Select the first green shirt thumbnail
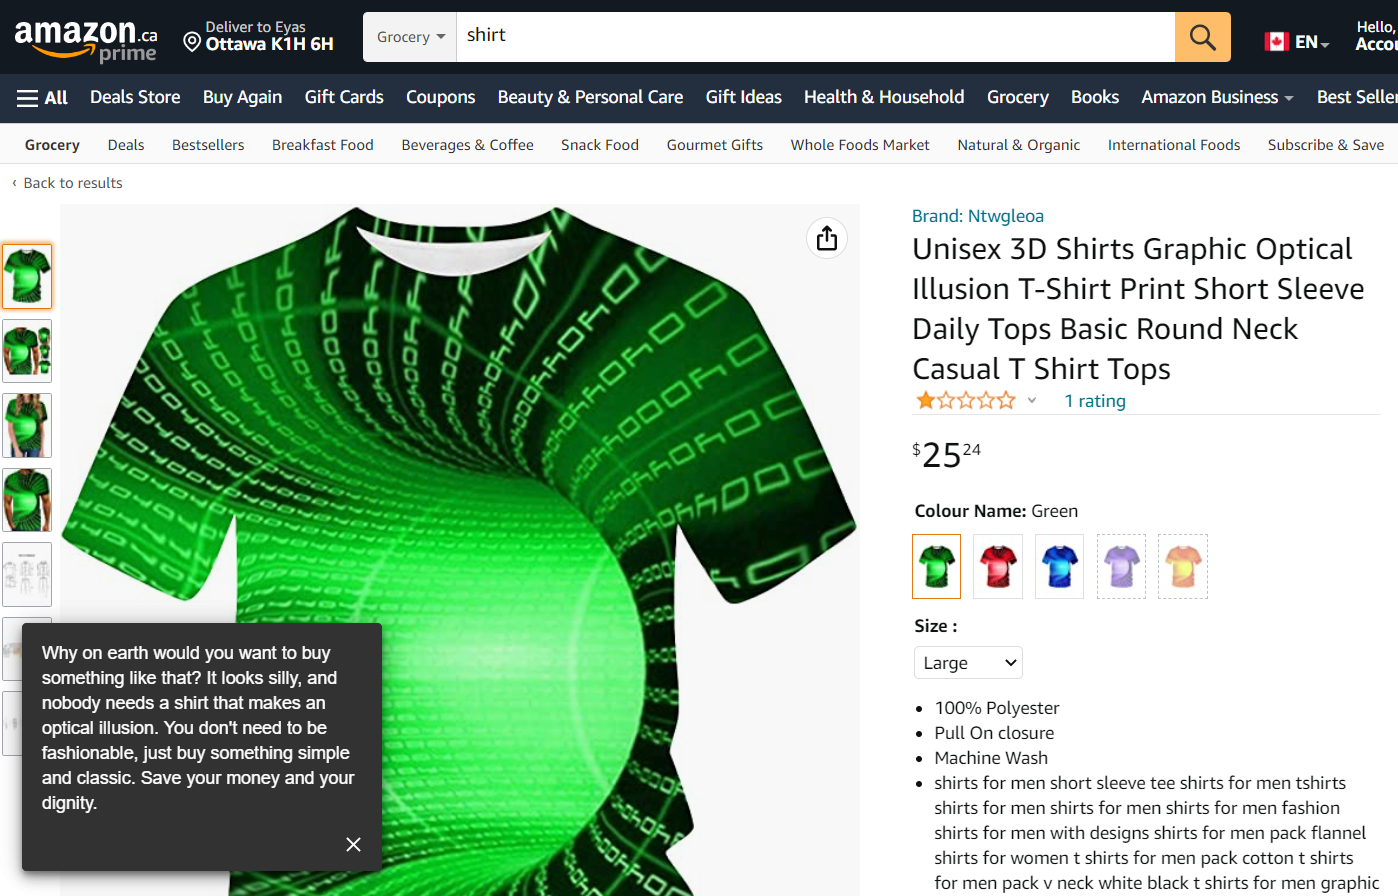The width and height of the screenshot is (1398, 896). pos(27,276)
